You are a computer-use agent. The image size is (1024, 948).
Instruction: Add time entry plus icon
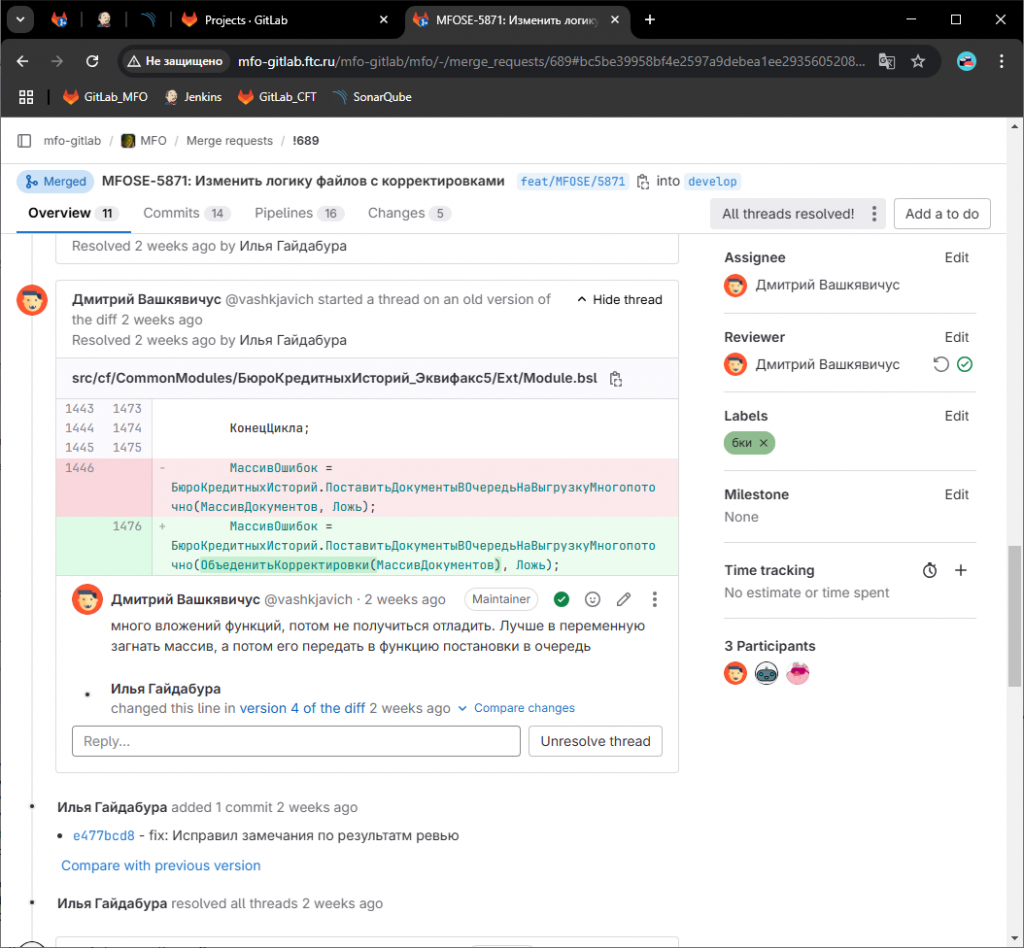(x=961, y=570)
